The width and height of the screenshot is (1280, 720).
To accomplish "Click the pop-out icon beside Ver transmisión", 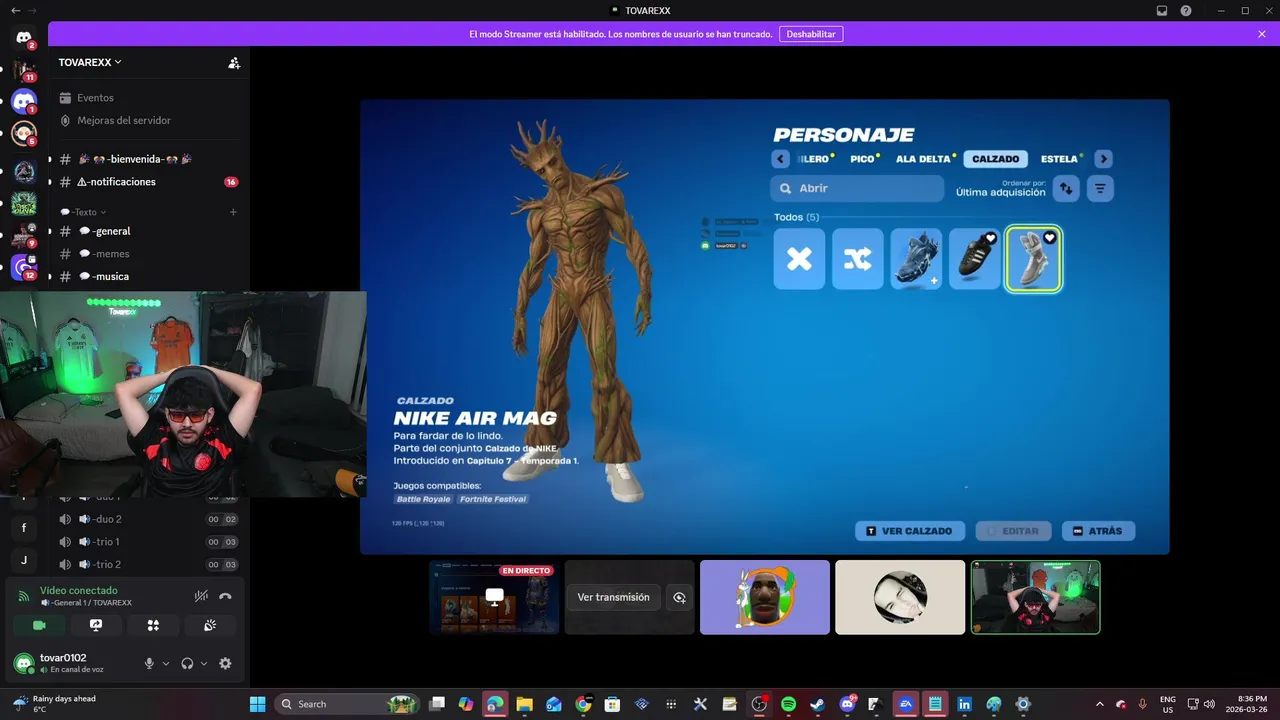I will click(x=679, y=597).
